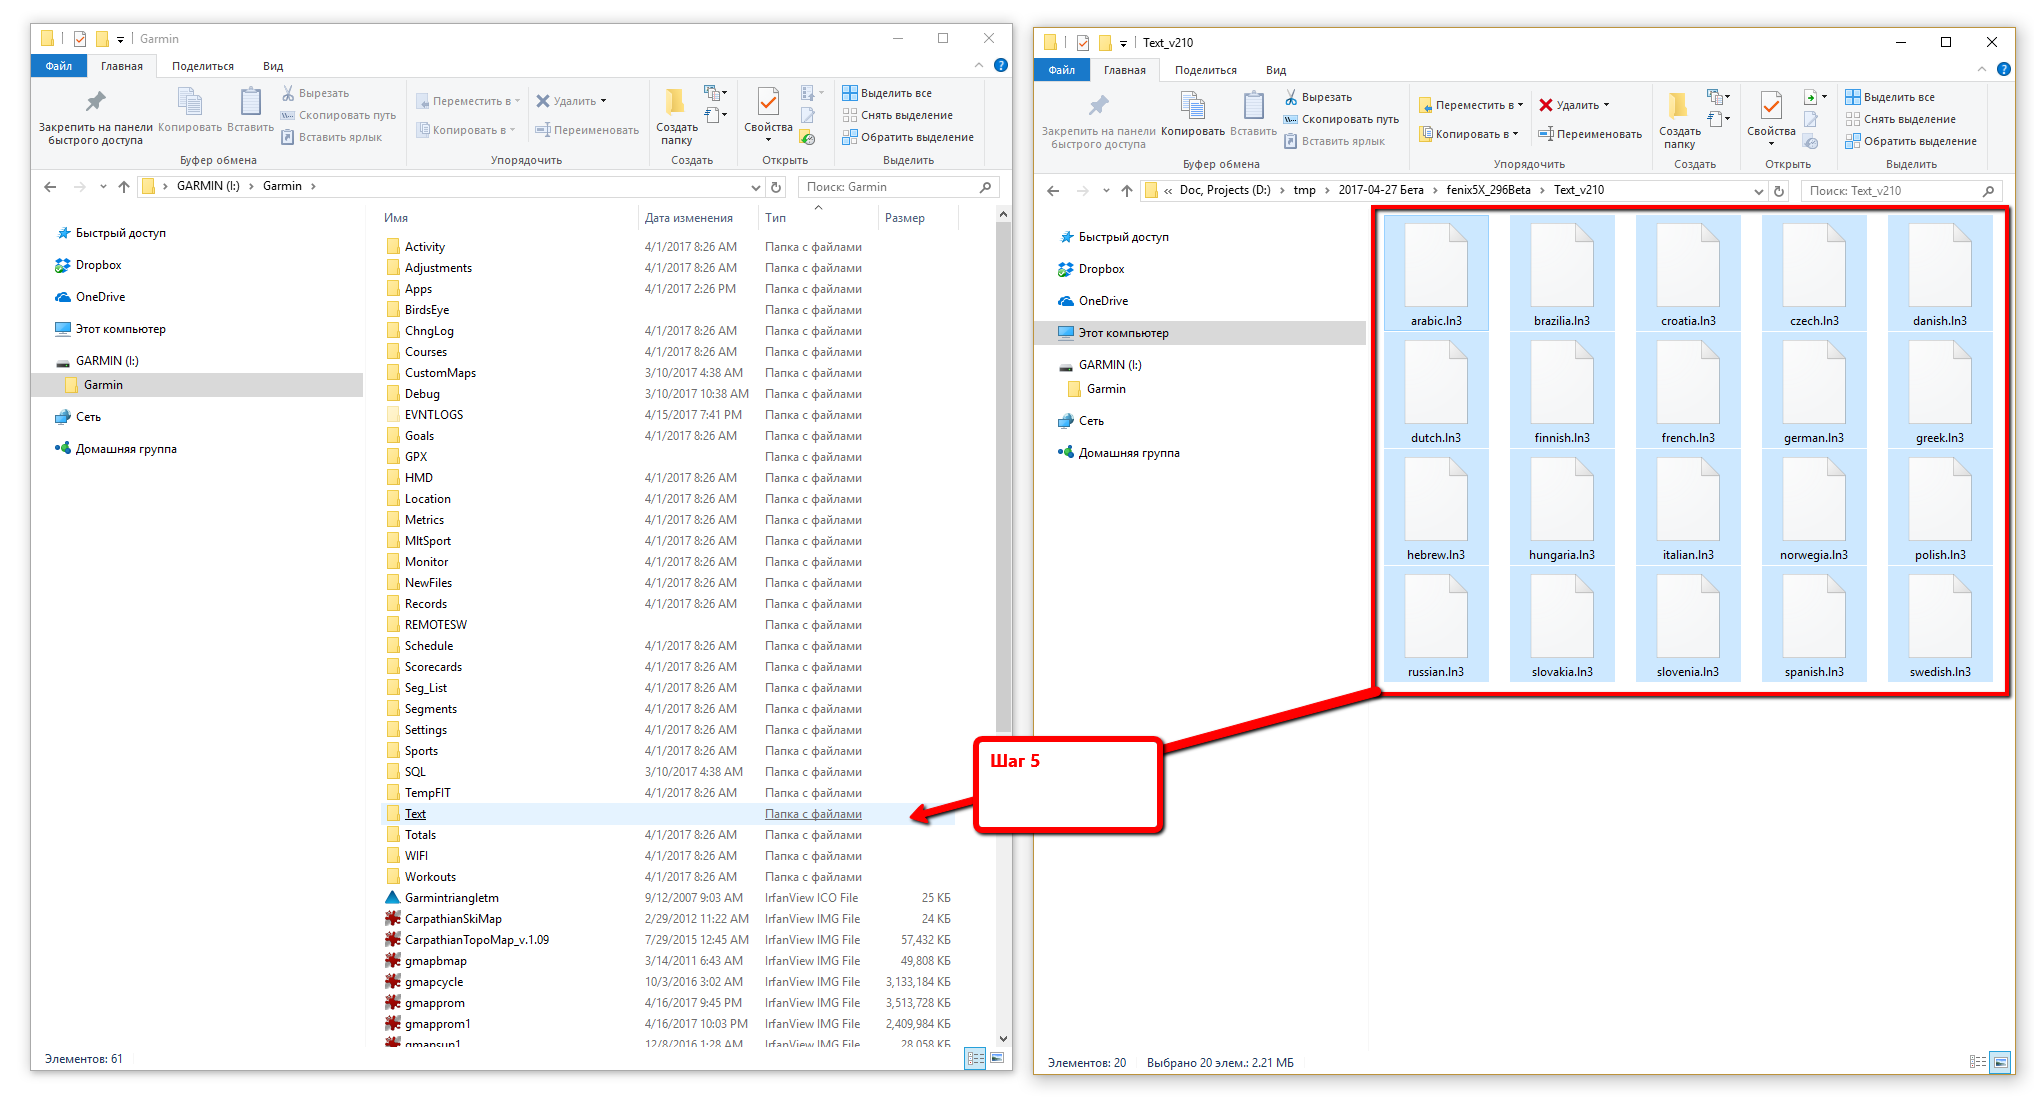The height and width of the screenshot is (1099, 2034).
Task: Switch to Поделиться tab in Text_v210 window
Action: coord(1205,70)
